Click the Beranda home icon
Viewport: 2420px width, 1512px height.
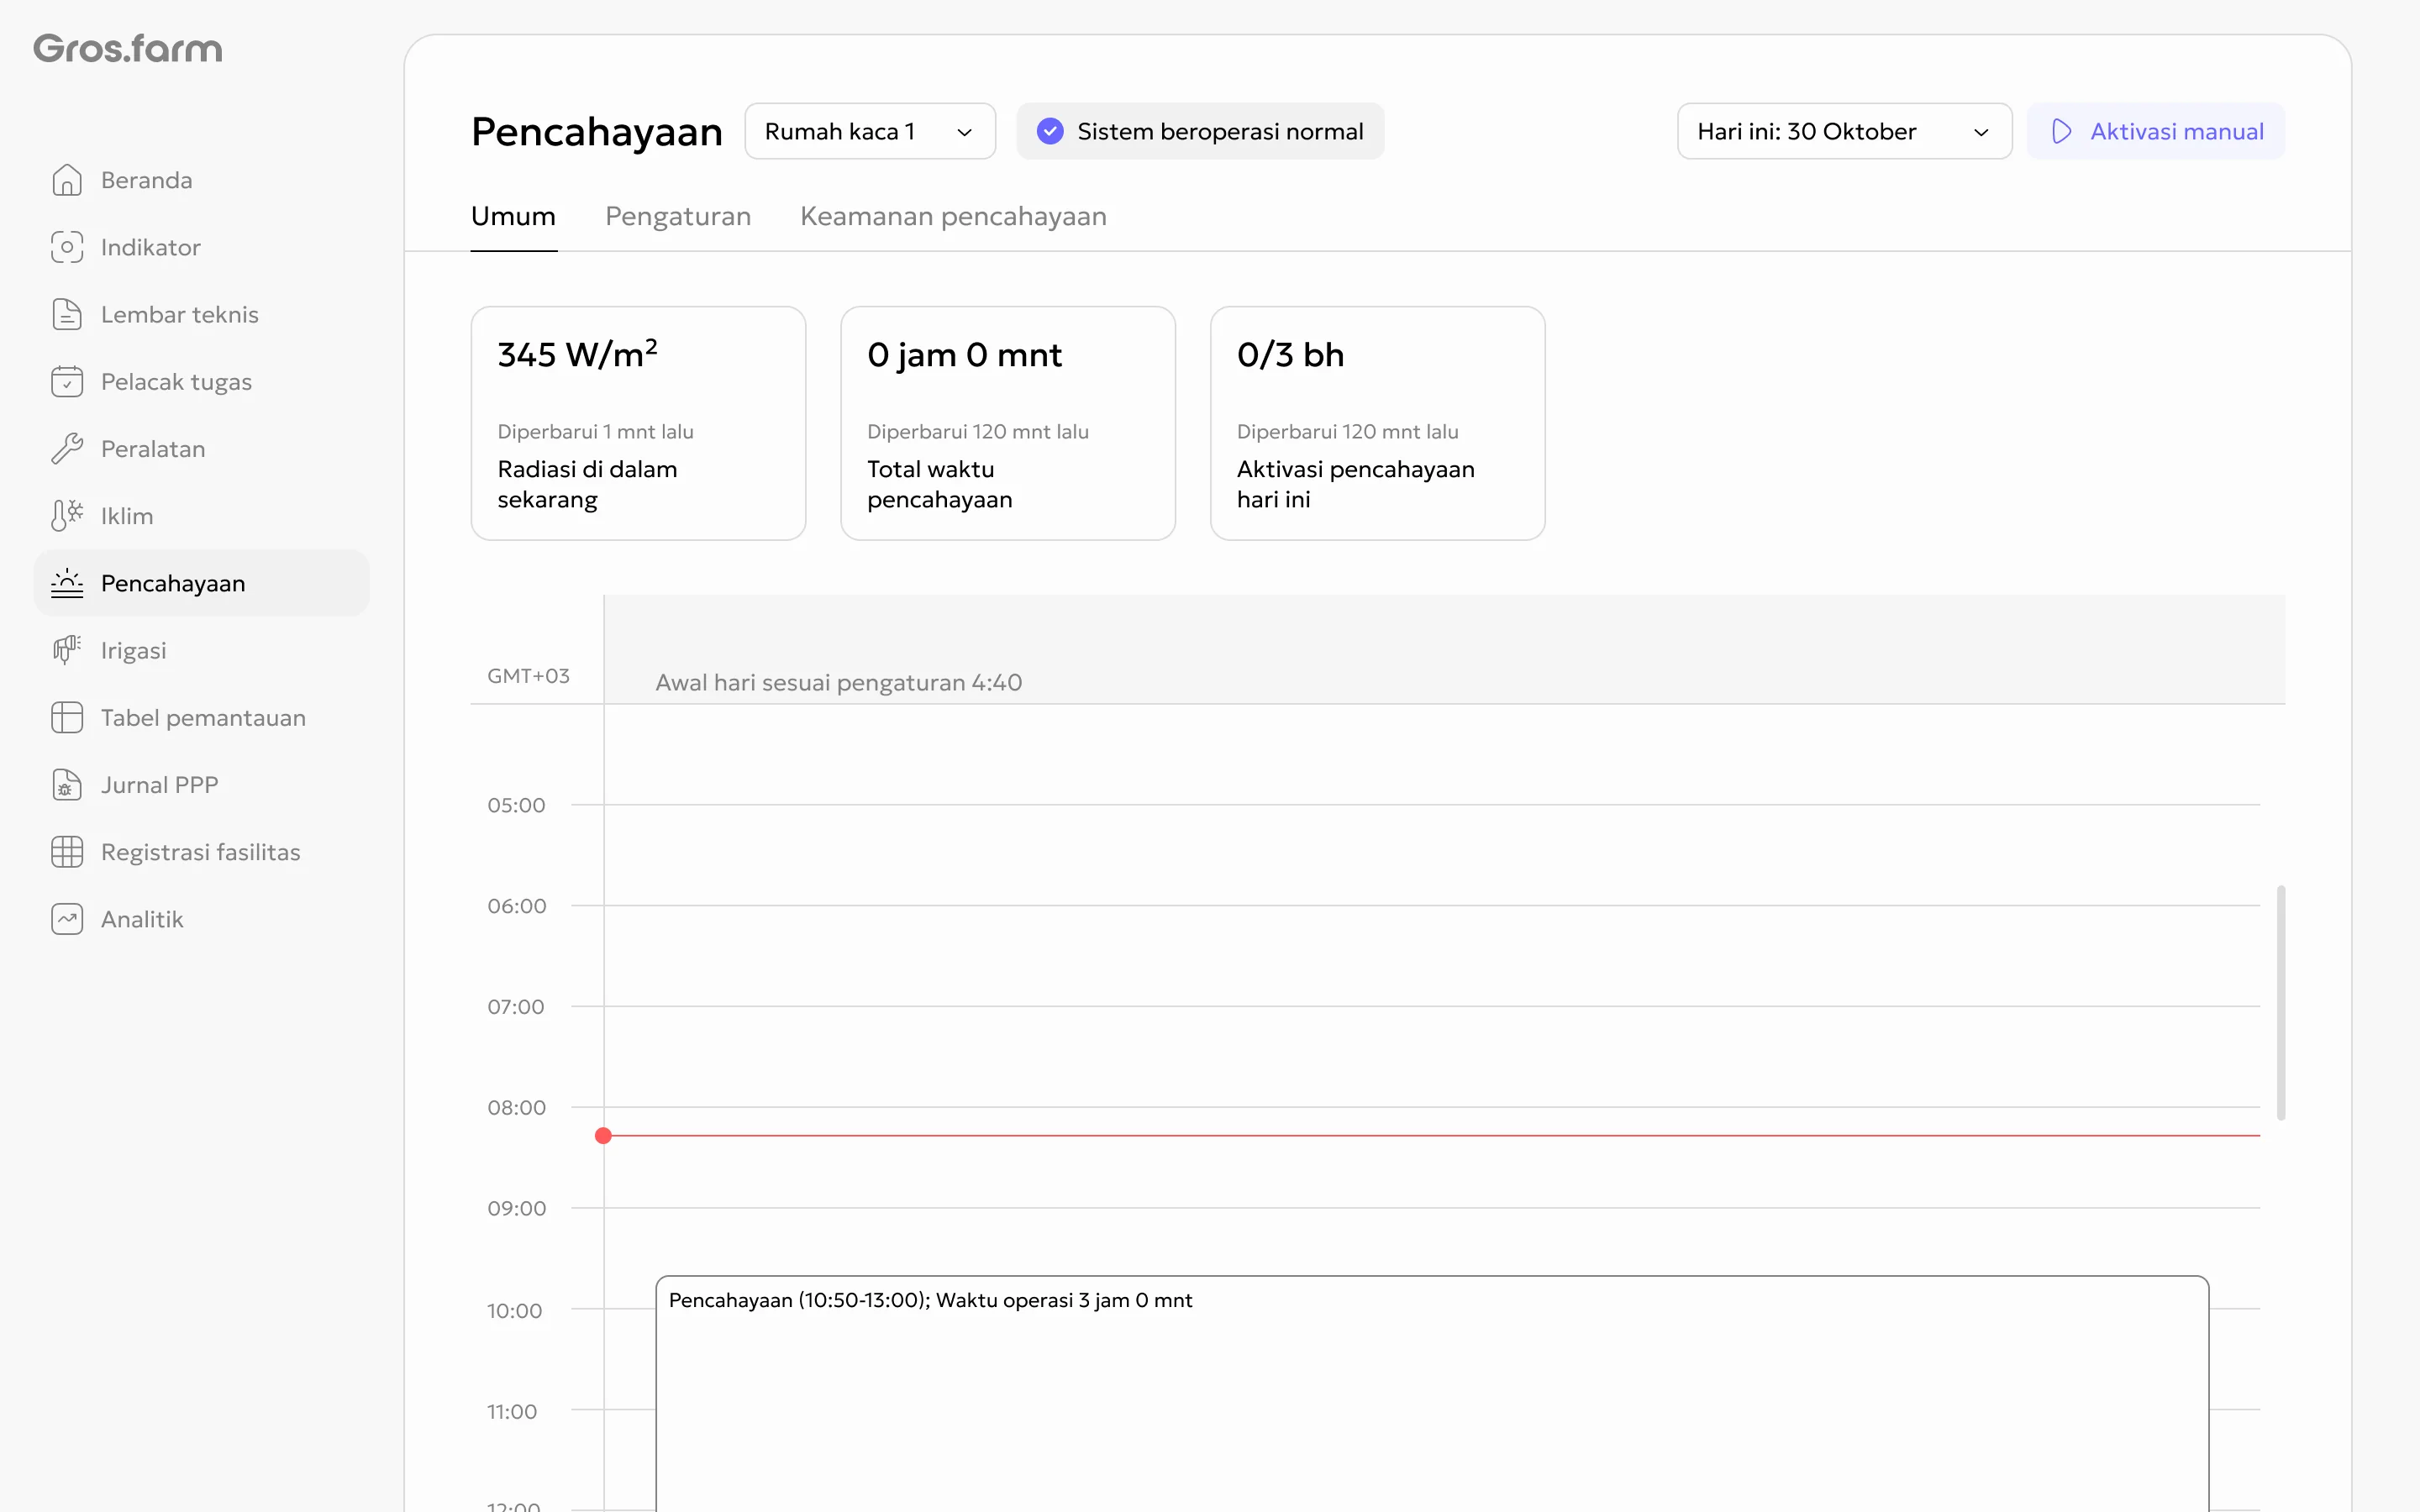pyautogui.click(x=67, y=180)
